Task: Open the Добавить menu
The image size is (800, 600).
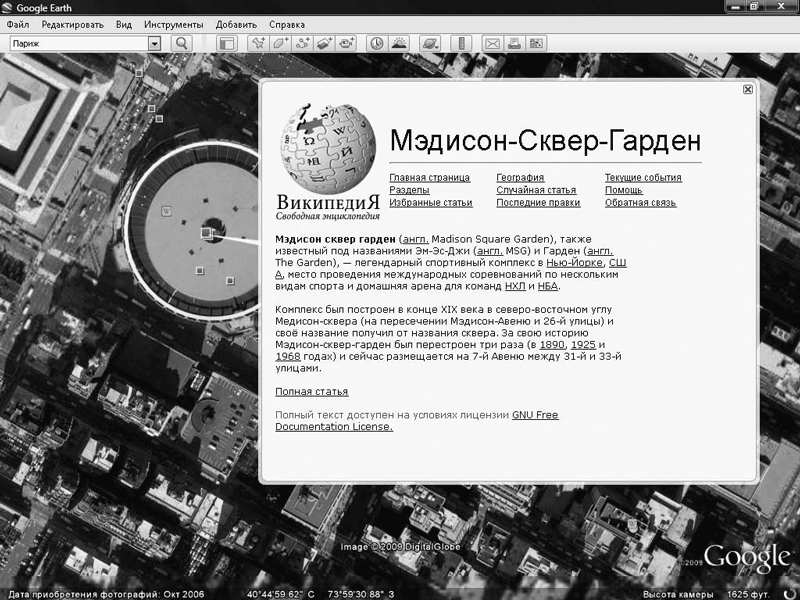Action: point(236,24)
